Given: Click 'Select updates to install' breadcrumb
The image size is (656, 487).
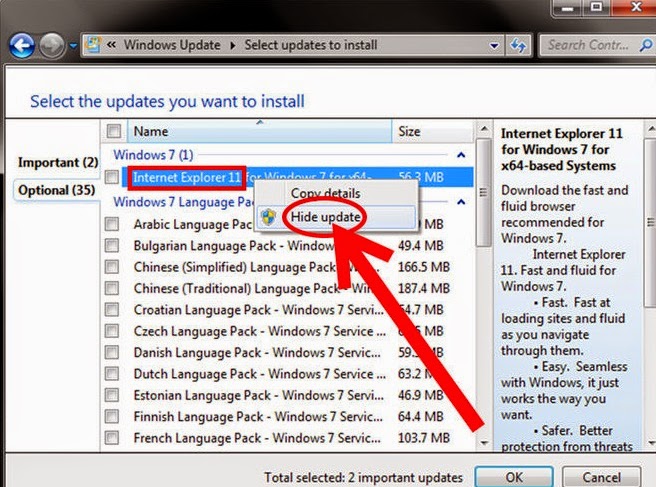Looking at the screenshot, I should point(311,45).
